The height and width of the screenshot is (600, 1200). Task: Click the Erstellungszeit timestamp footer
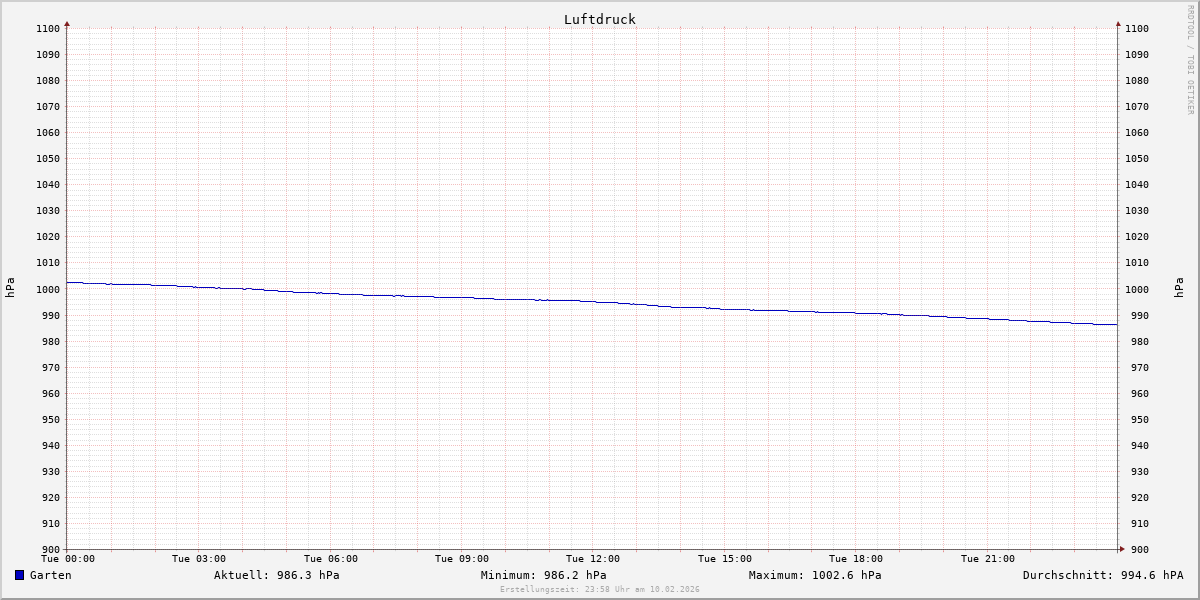click(599, 589)
